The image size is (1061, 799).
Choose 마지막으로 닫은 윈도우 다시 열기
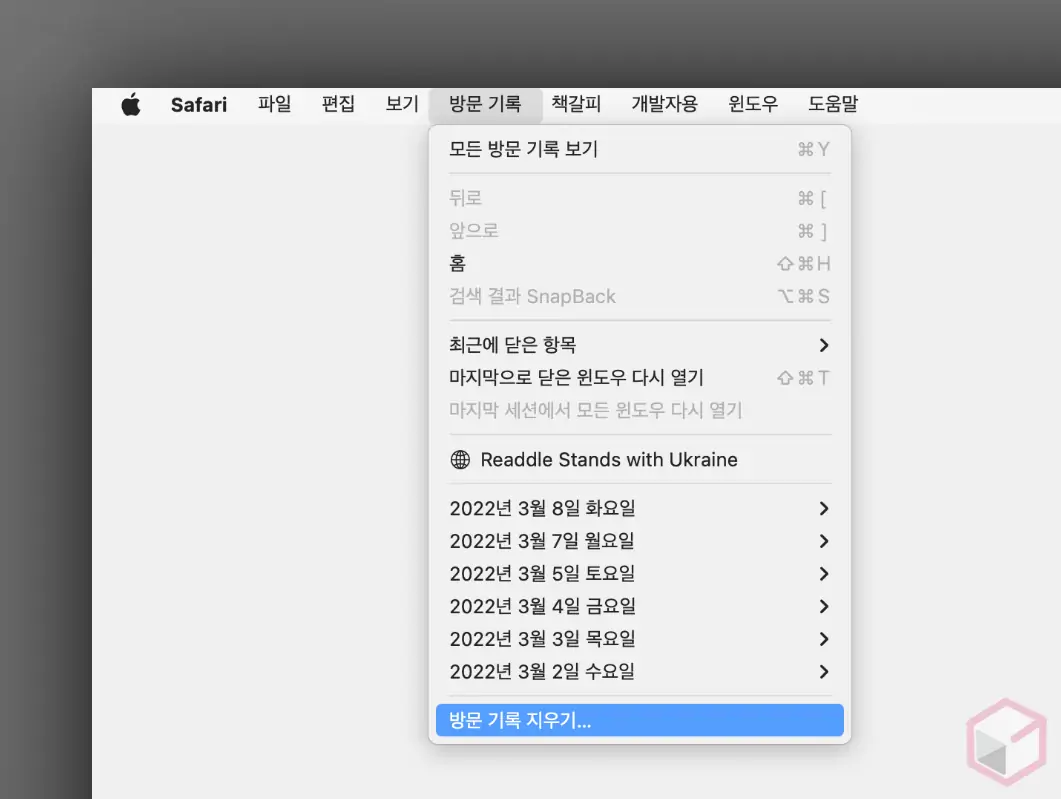[x=639, y=378]
